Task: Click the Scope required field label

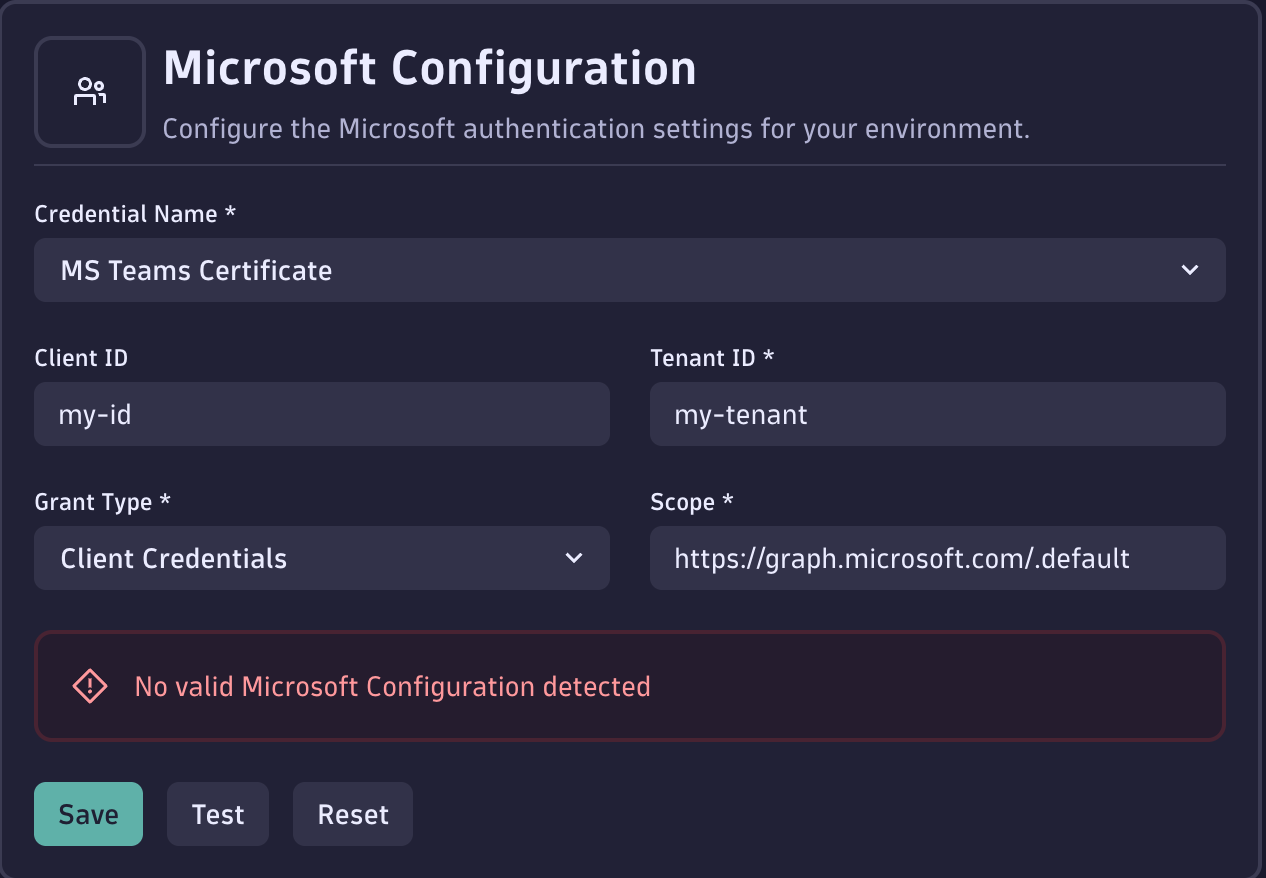Action: coord(691,501)
